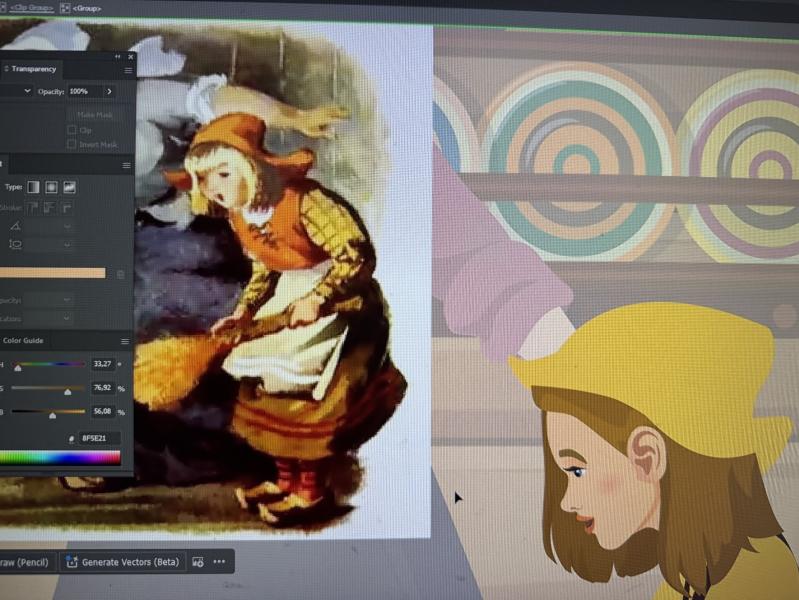Screen dimensions: 799x600
Task: Open the aspect ratio dropdown
Action: click(67, 245)
